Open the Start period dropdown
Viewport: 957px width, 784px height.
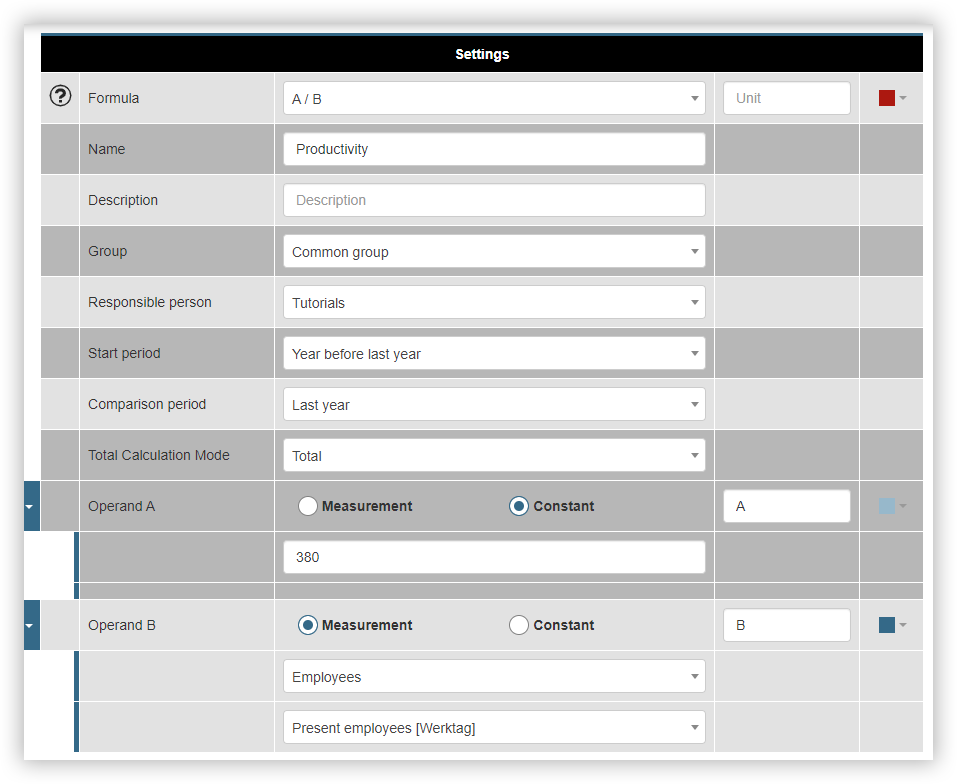point(694,353)
